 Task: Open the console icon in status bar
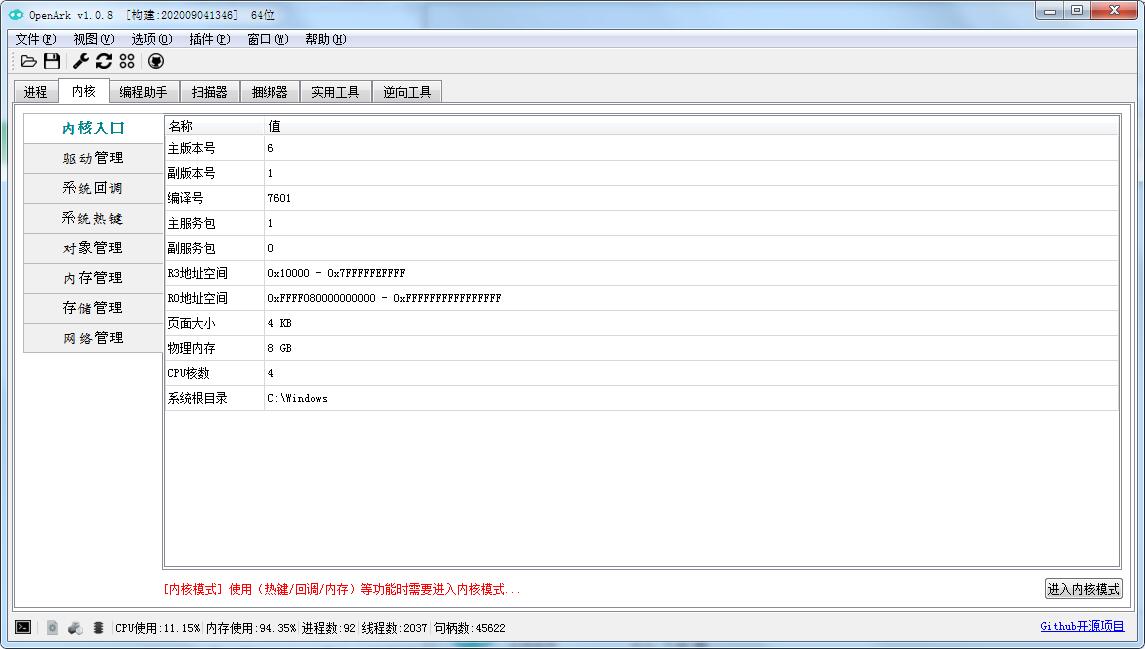23,627
